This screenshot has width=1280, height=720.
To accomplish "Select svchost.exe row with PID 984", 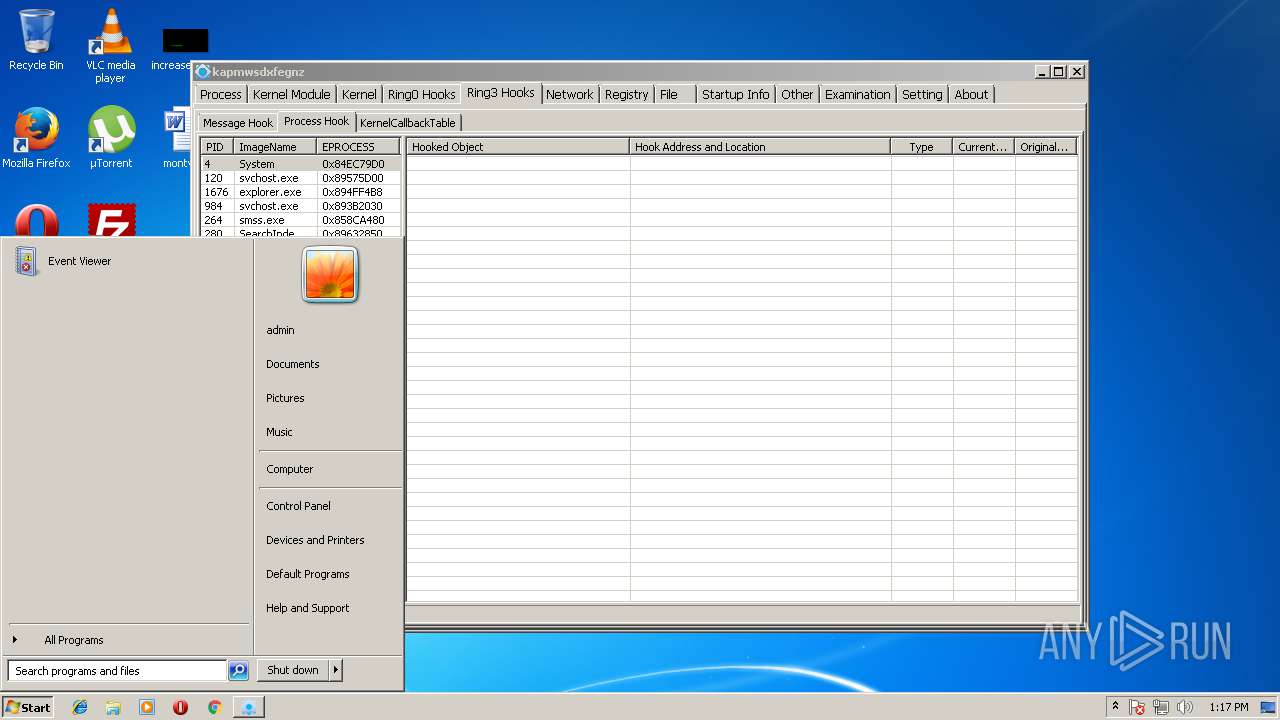I will click(x=300, y=206).
